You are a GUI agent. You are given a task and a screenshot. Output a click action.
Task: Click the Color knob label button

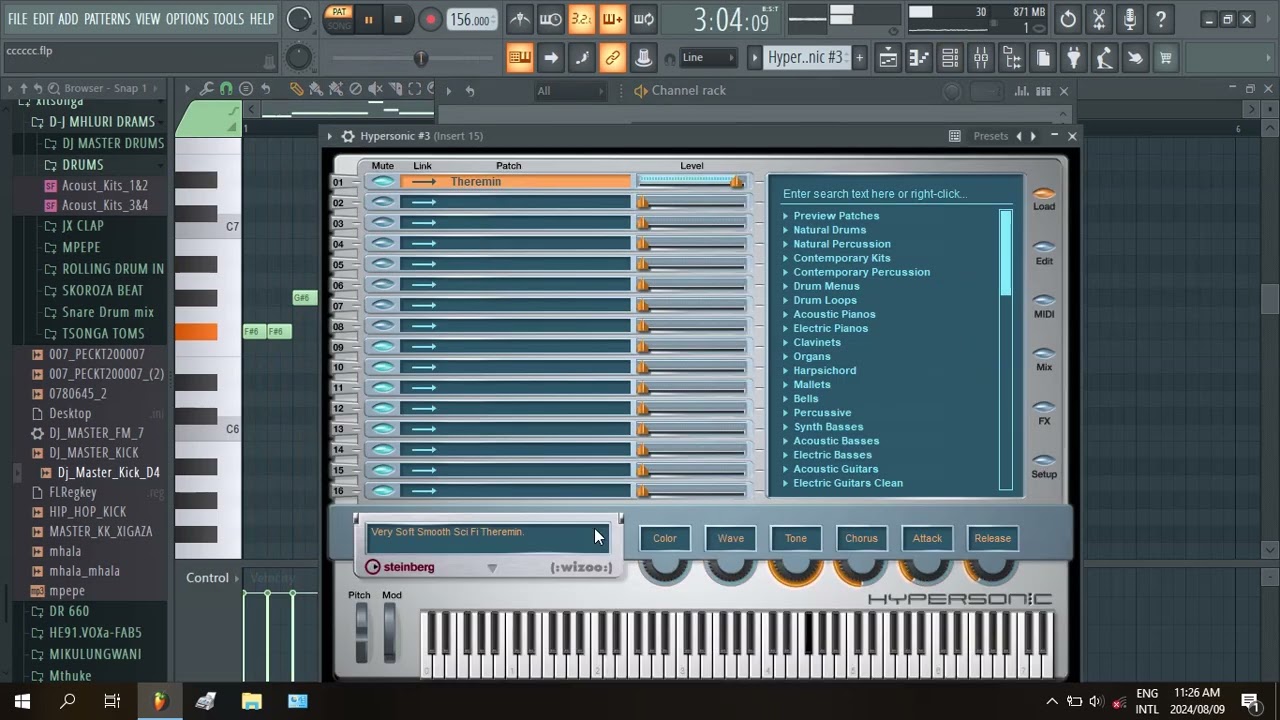665,538
